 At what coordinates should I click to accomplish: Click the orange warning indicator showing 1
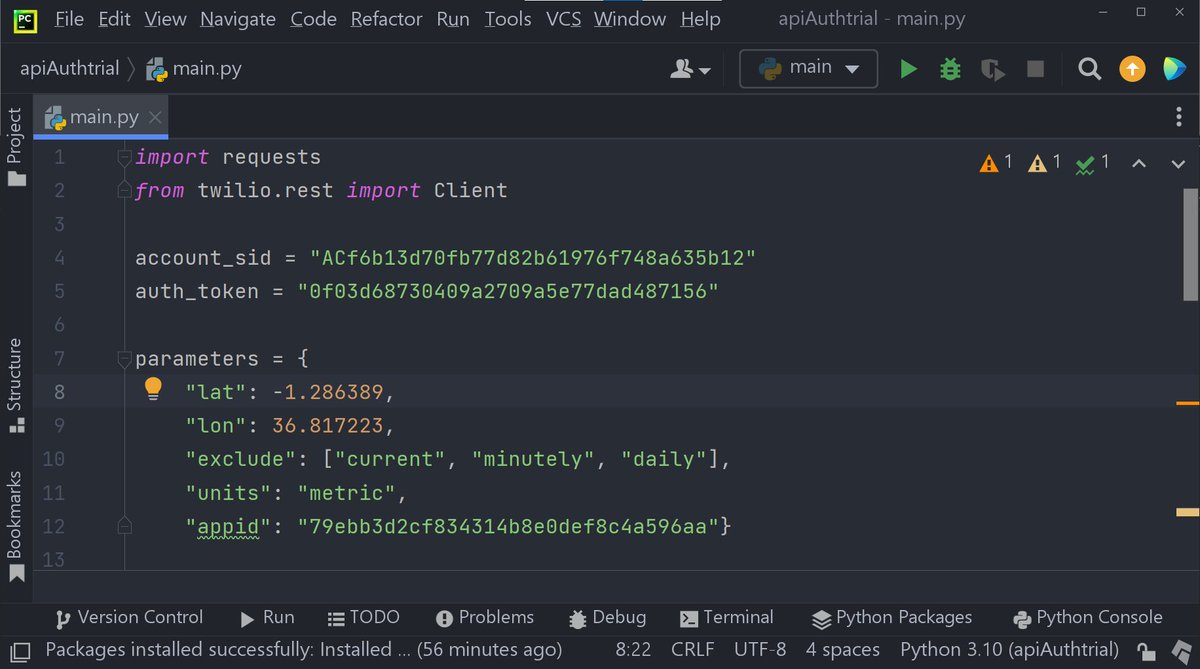click(x=996, y=163)
